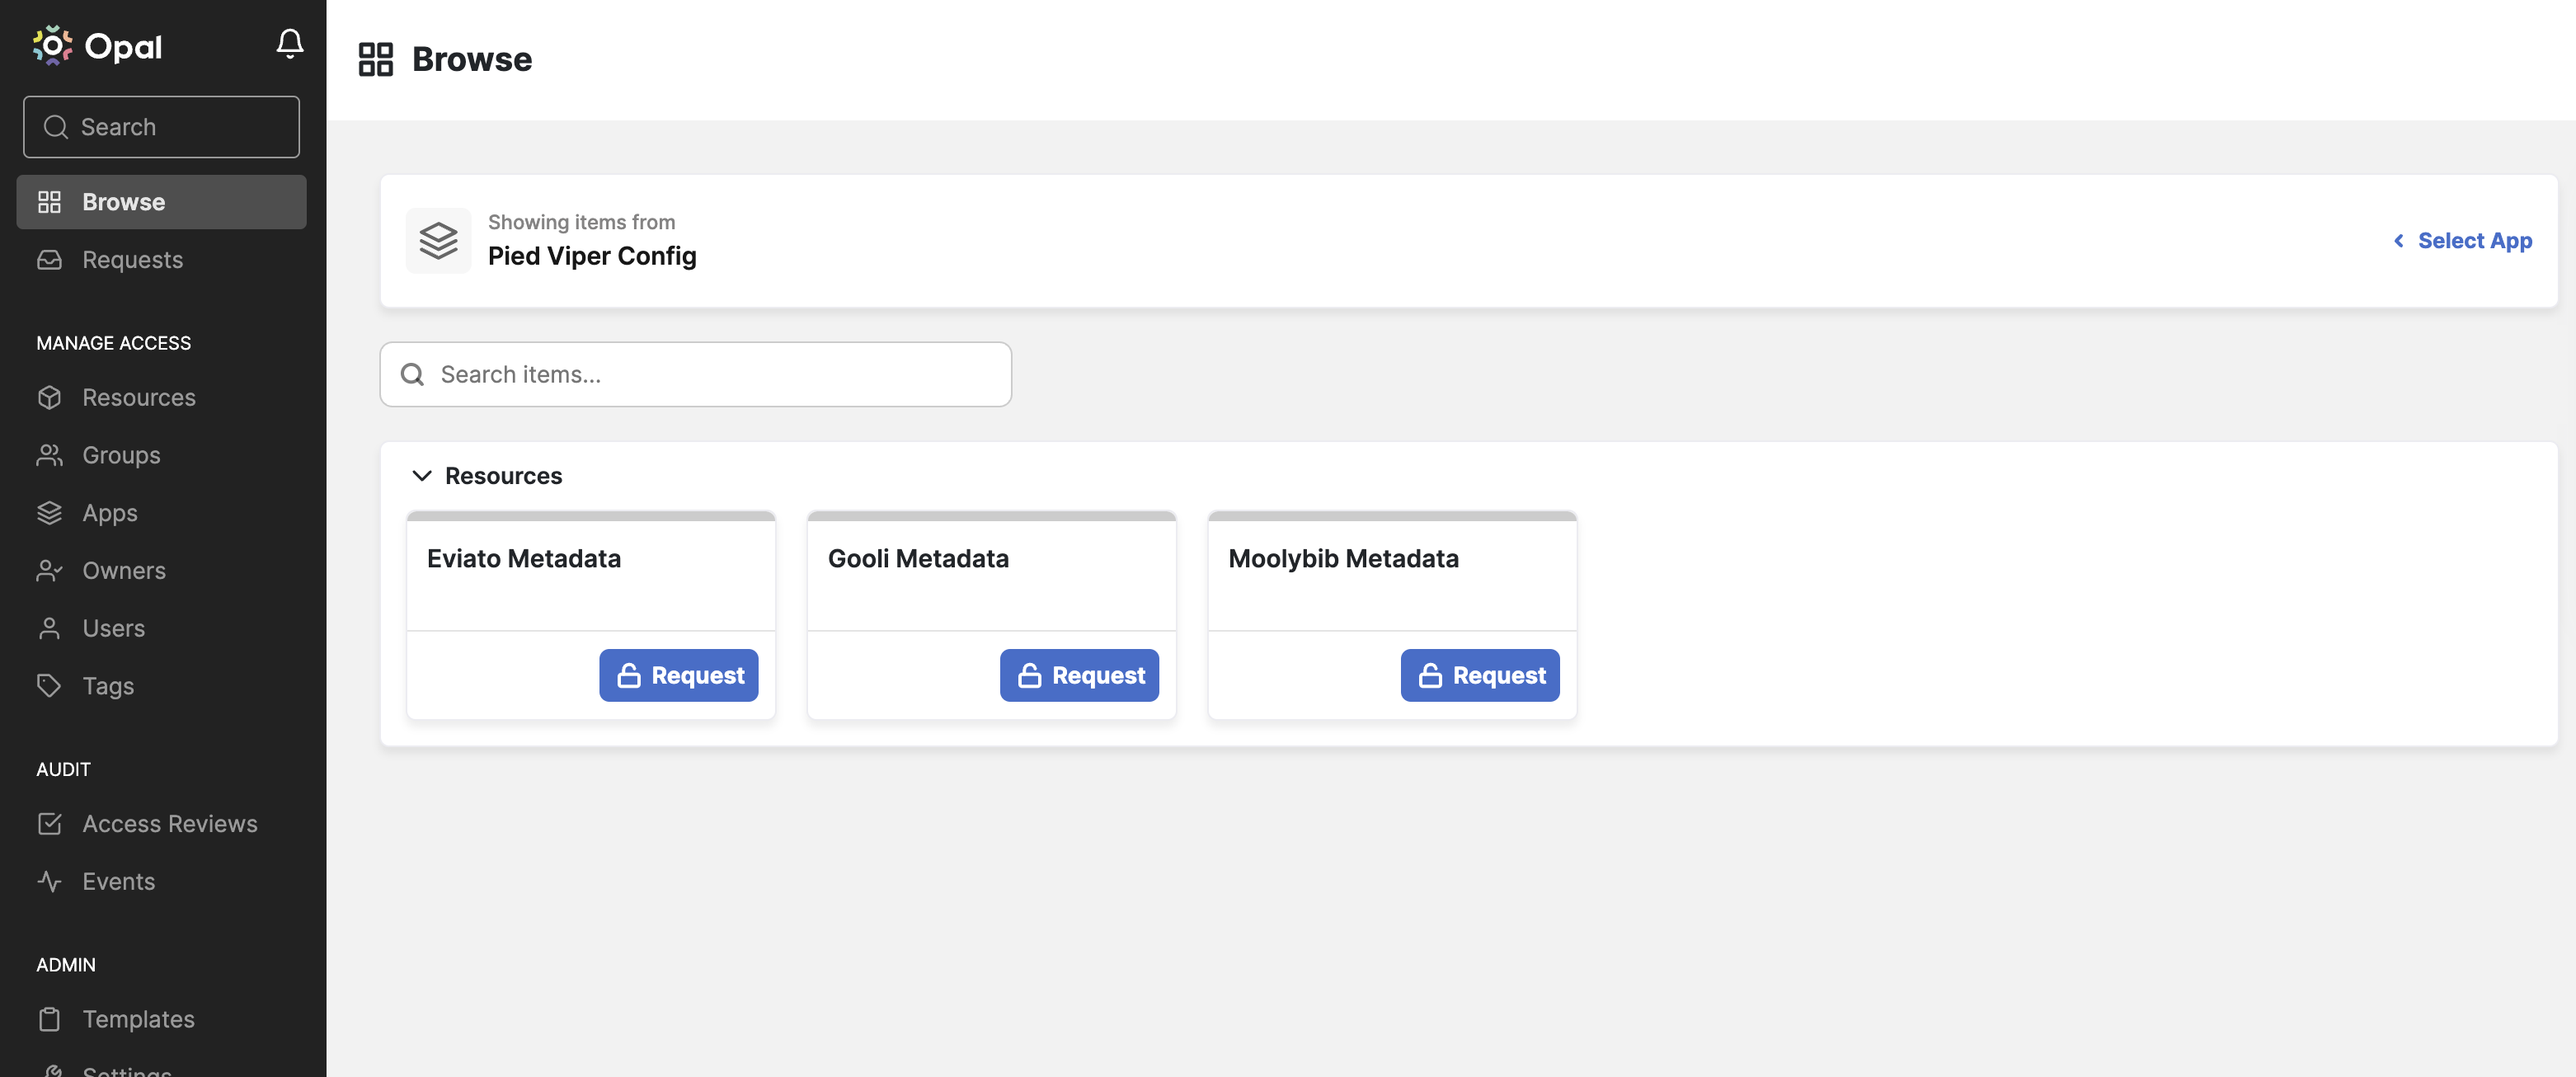This screenshot has width=2576, height=1077.
Task: Request access to Moolybib Metadata
Action: [x=1479, y=676]
